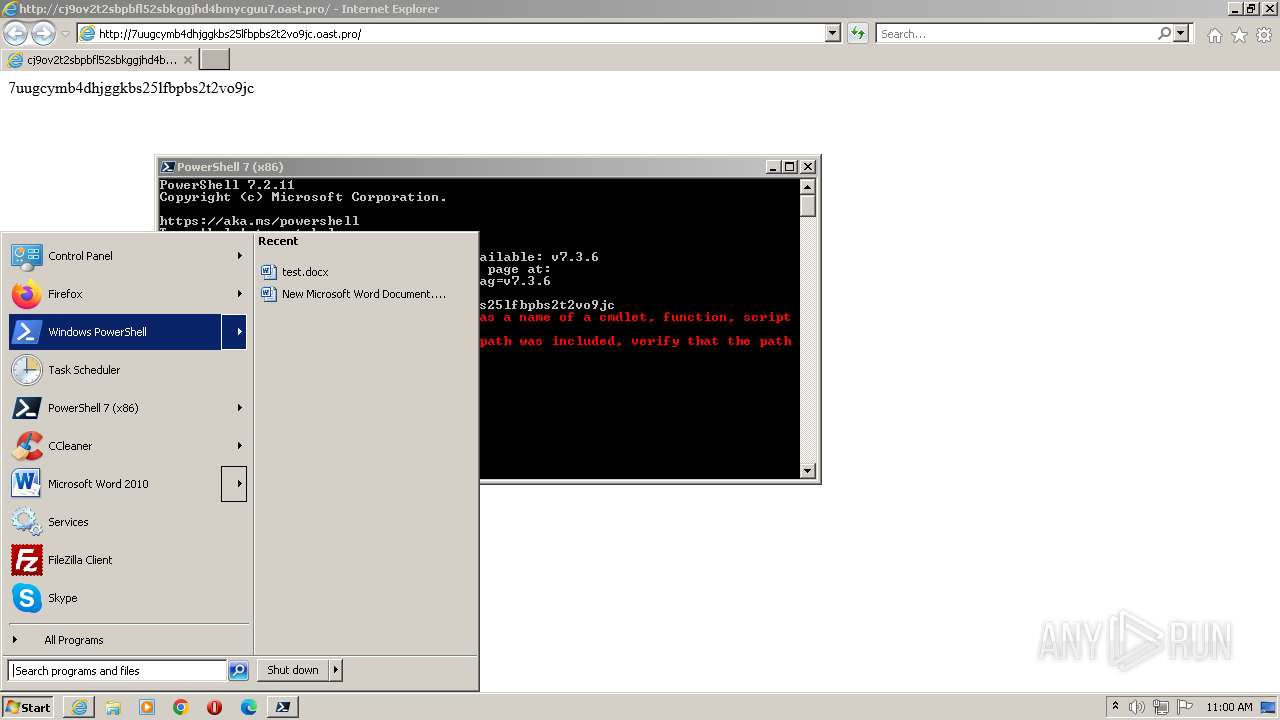Click the Firefox logo icon
Screen dimensions: 1280x720
(x=26, y=294)
